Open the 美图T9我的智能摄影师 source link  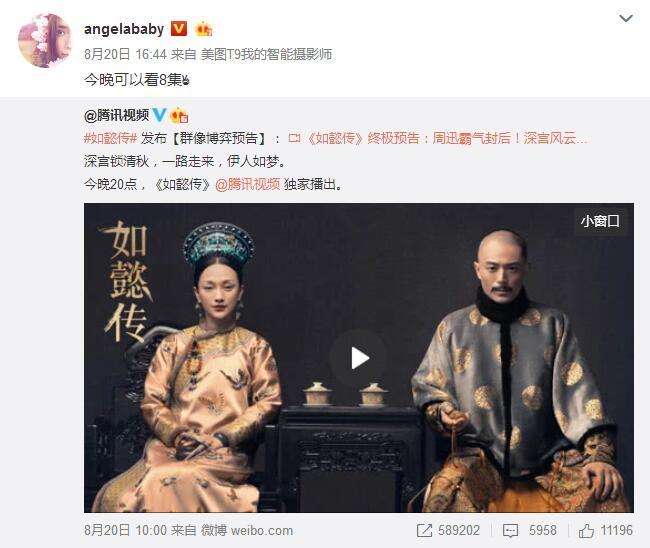coord(267,54)
